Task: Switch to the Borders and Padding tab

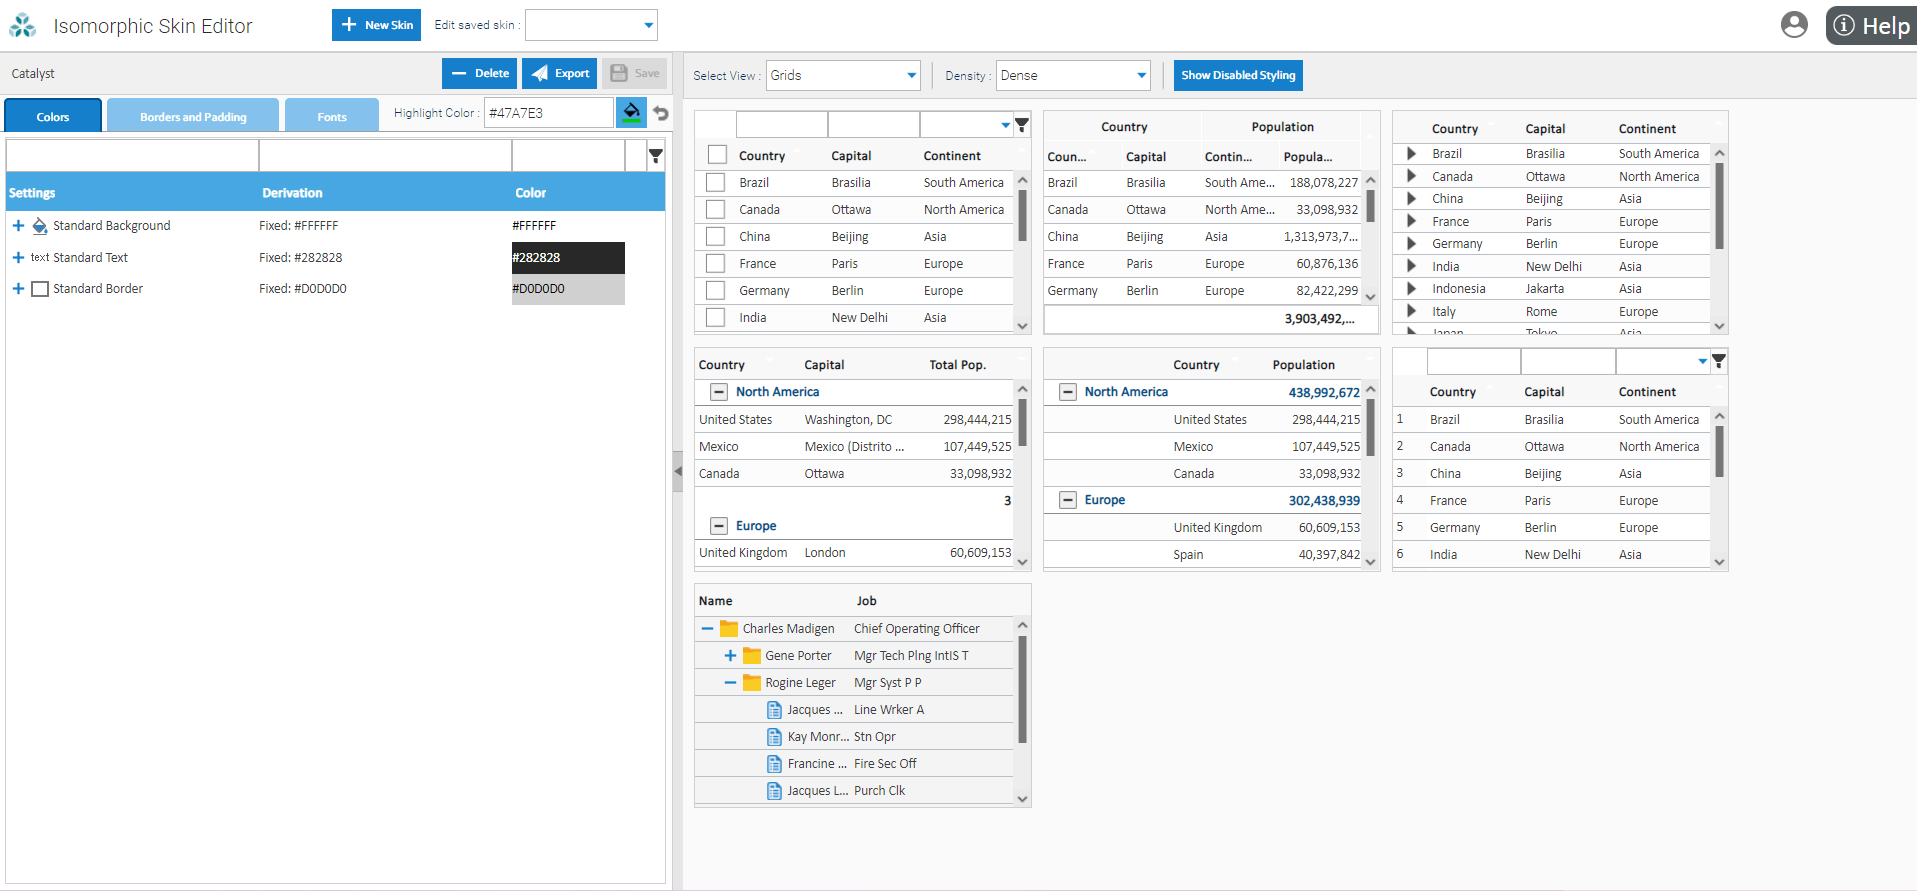Action: click(x=193, y=116)
